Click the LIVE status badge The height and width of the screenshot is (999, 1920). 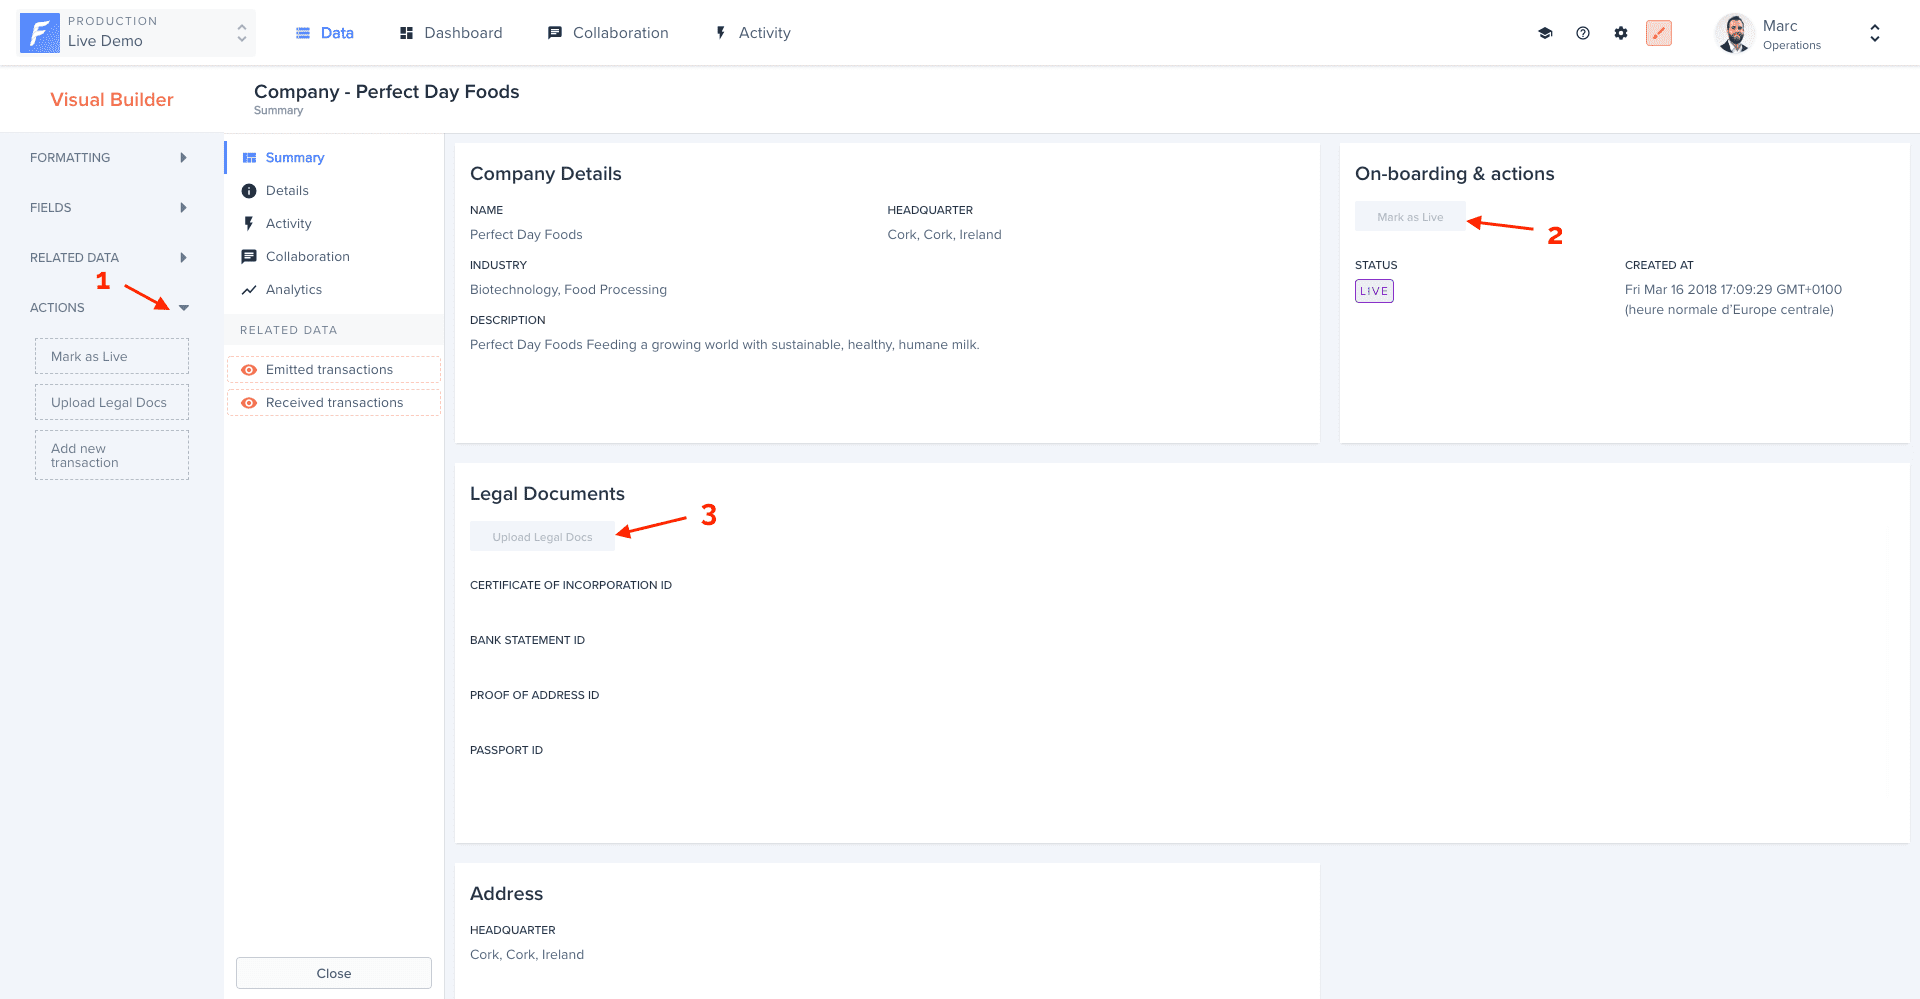(1374, 291)
